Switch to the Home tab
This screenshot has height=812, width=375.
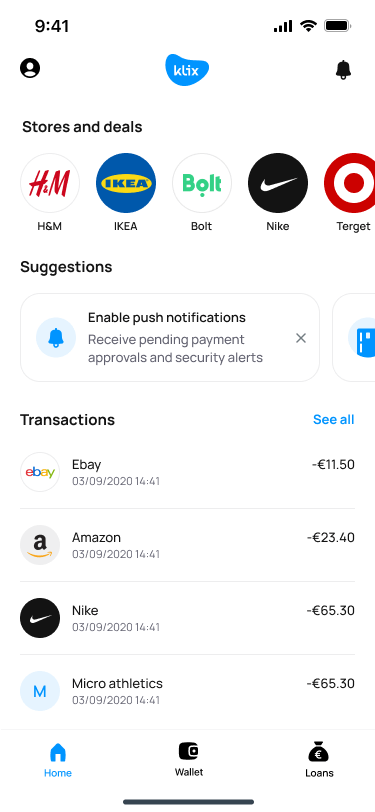pyautogui.click(x=58, y=760)
